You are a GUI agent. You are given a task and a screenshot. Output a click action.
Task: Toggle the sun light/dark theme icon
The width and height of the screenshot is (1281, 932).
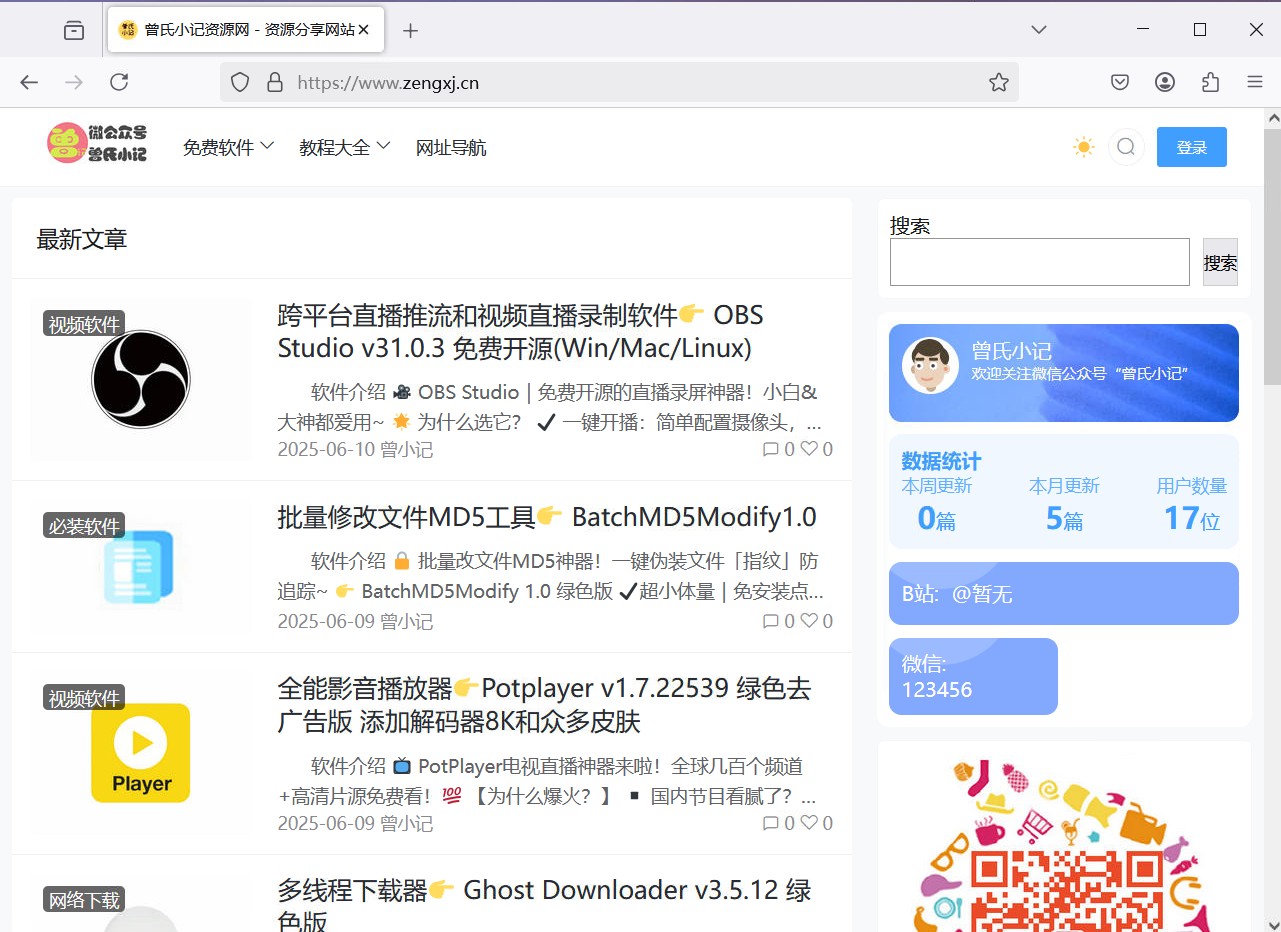pos(1083,147)
